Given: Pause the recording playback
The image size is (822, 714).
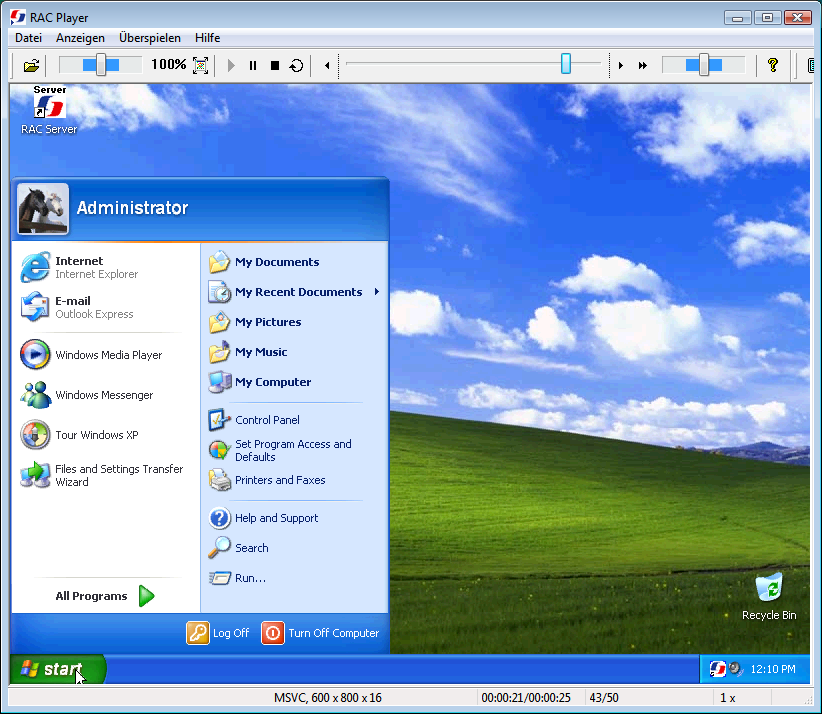Looking at the screenshot, I should [253, 66].
